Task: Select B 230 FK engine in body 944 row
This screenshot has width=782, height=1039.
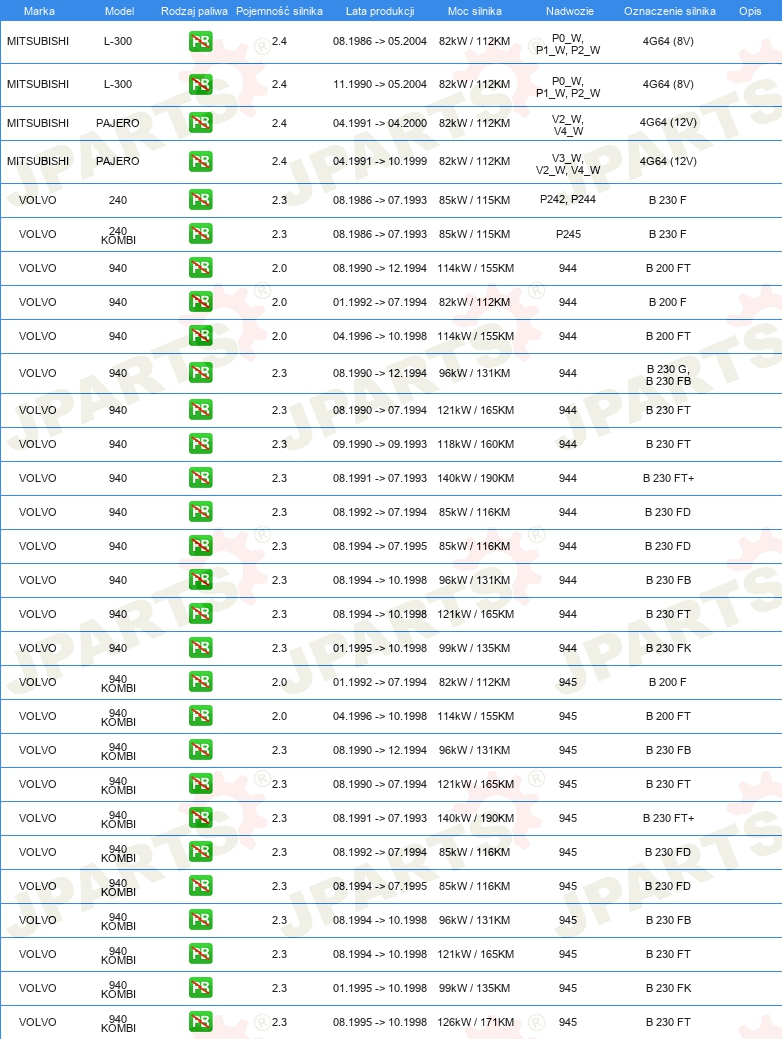Action: [x=668, y=648]
